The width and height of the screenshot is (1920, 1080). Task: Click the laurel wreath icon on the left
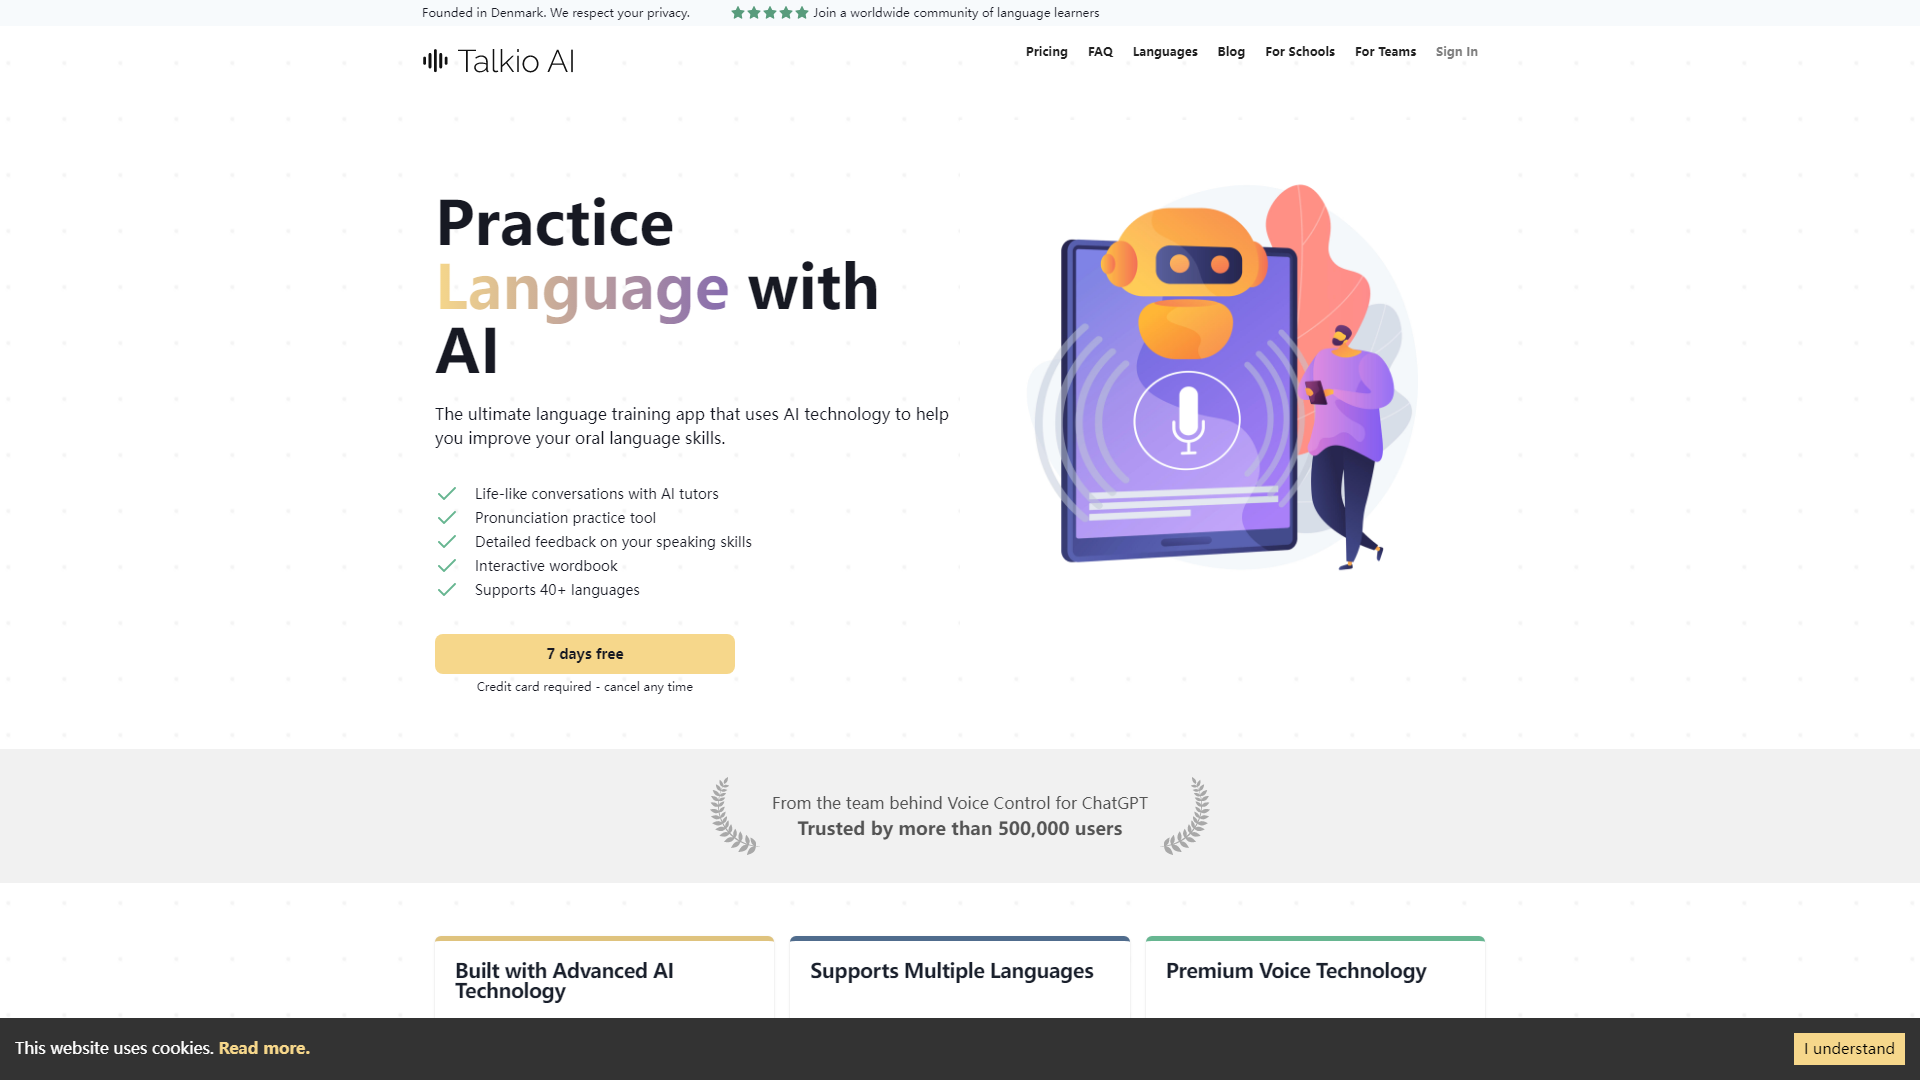(737, 815)
